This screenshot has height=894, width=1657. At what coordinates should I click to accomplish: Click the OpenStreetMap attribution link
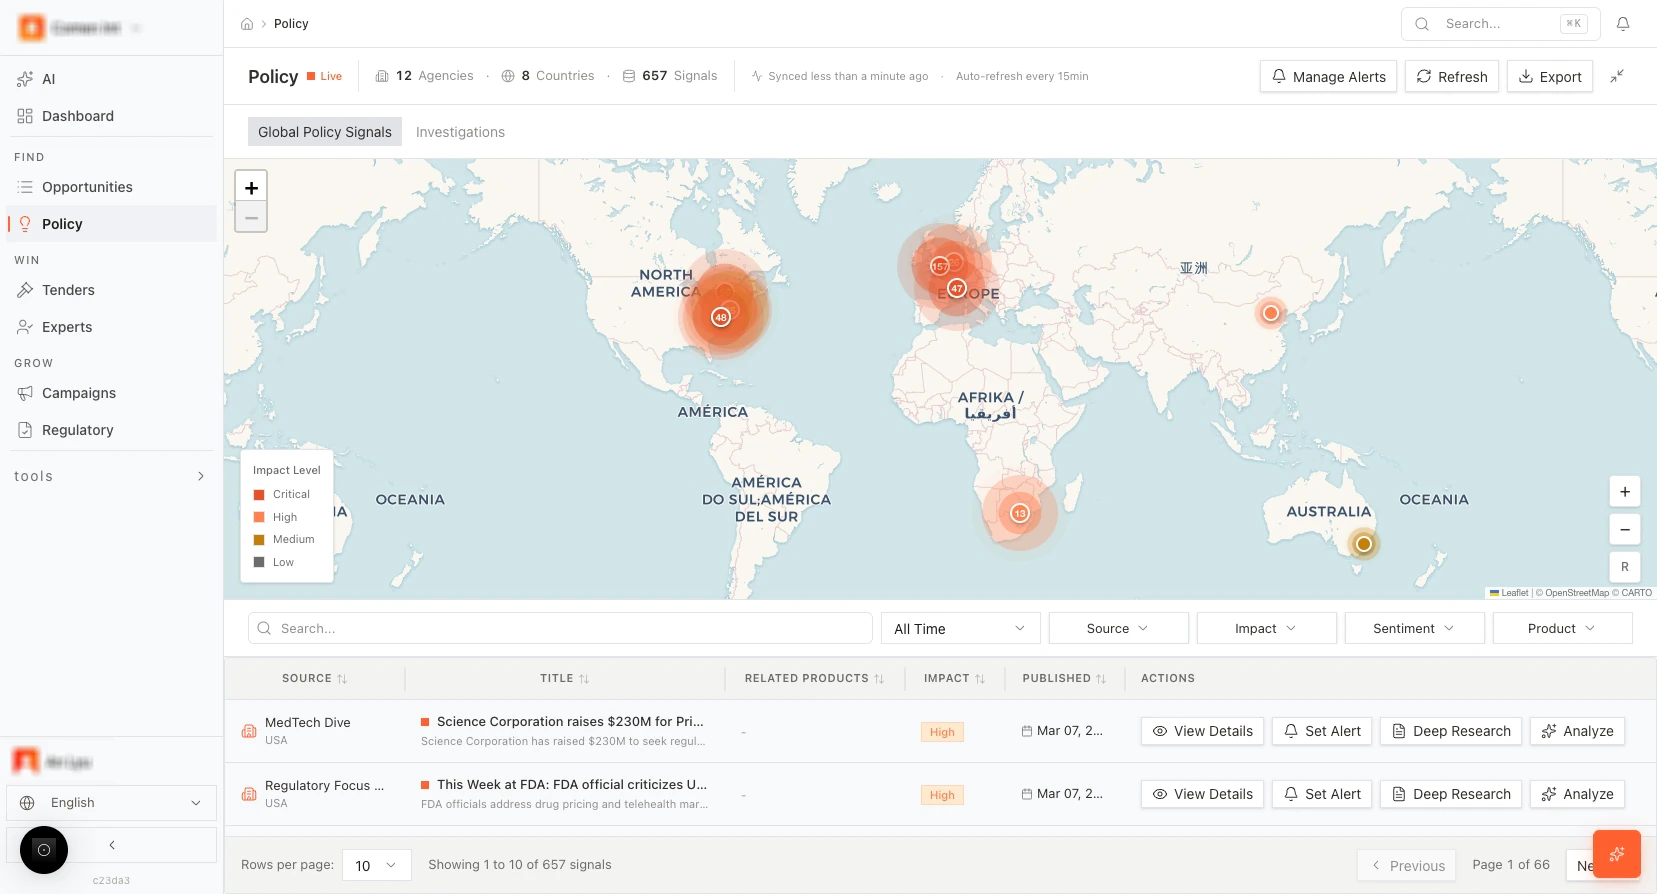(1577, 593)
